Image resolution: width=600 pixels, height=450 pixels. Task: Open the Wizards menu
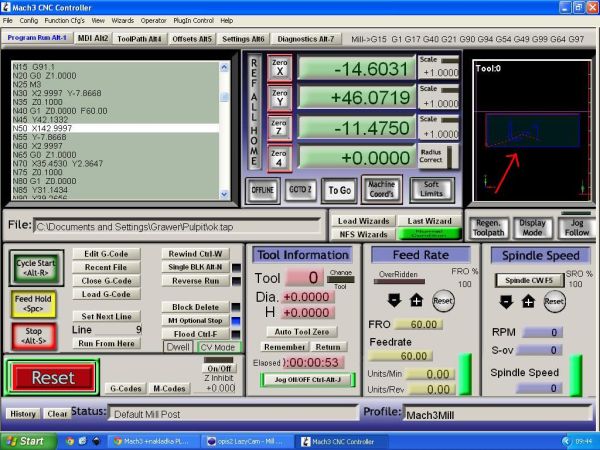pyautogui.click(x=122, y=21)
